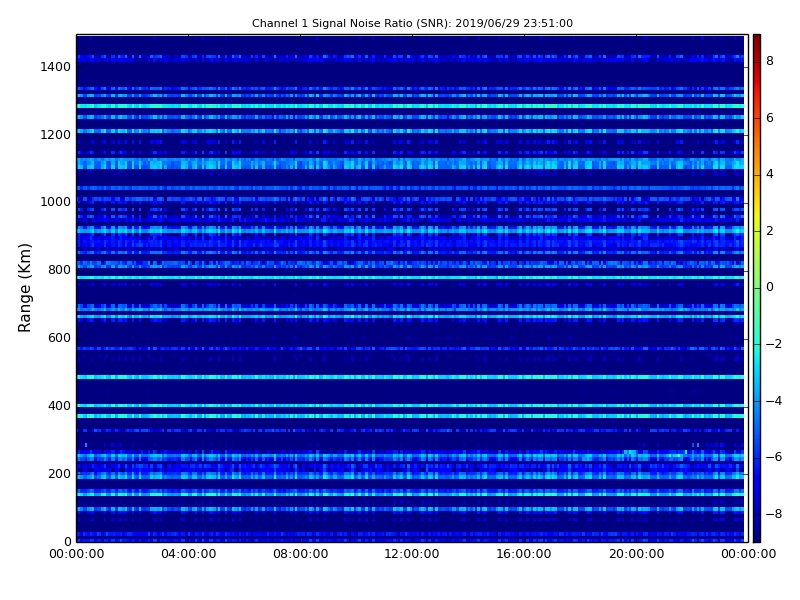
Task: Click the colorbar value −2 label
Action: (x=774, y=344)
